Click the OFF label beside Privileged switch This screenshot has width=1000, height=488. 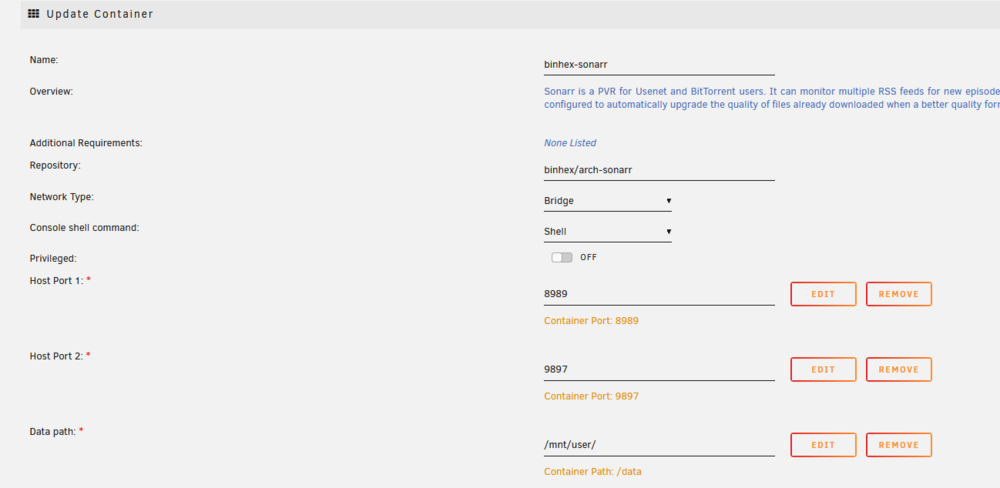(589, 258)
